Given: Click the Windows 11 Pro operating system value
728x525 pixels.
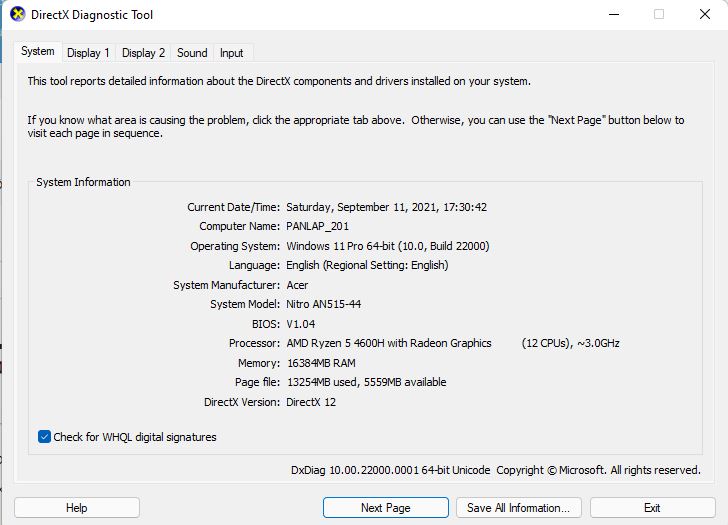Looking at the screenshot, I should pos(387,246).
